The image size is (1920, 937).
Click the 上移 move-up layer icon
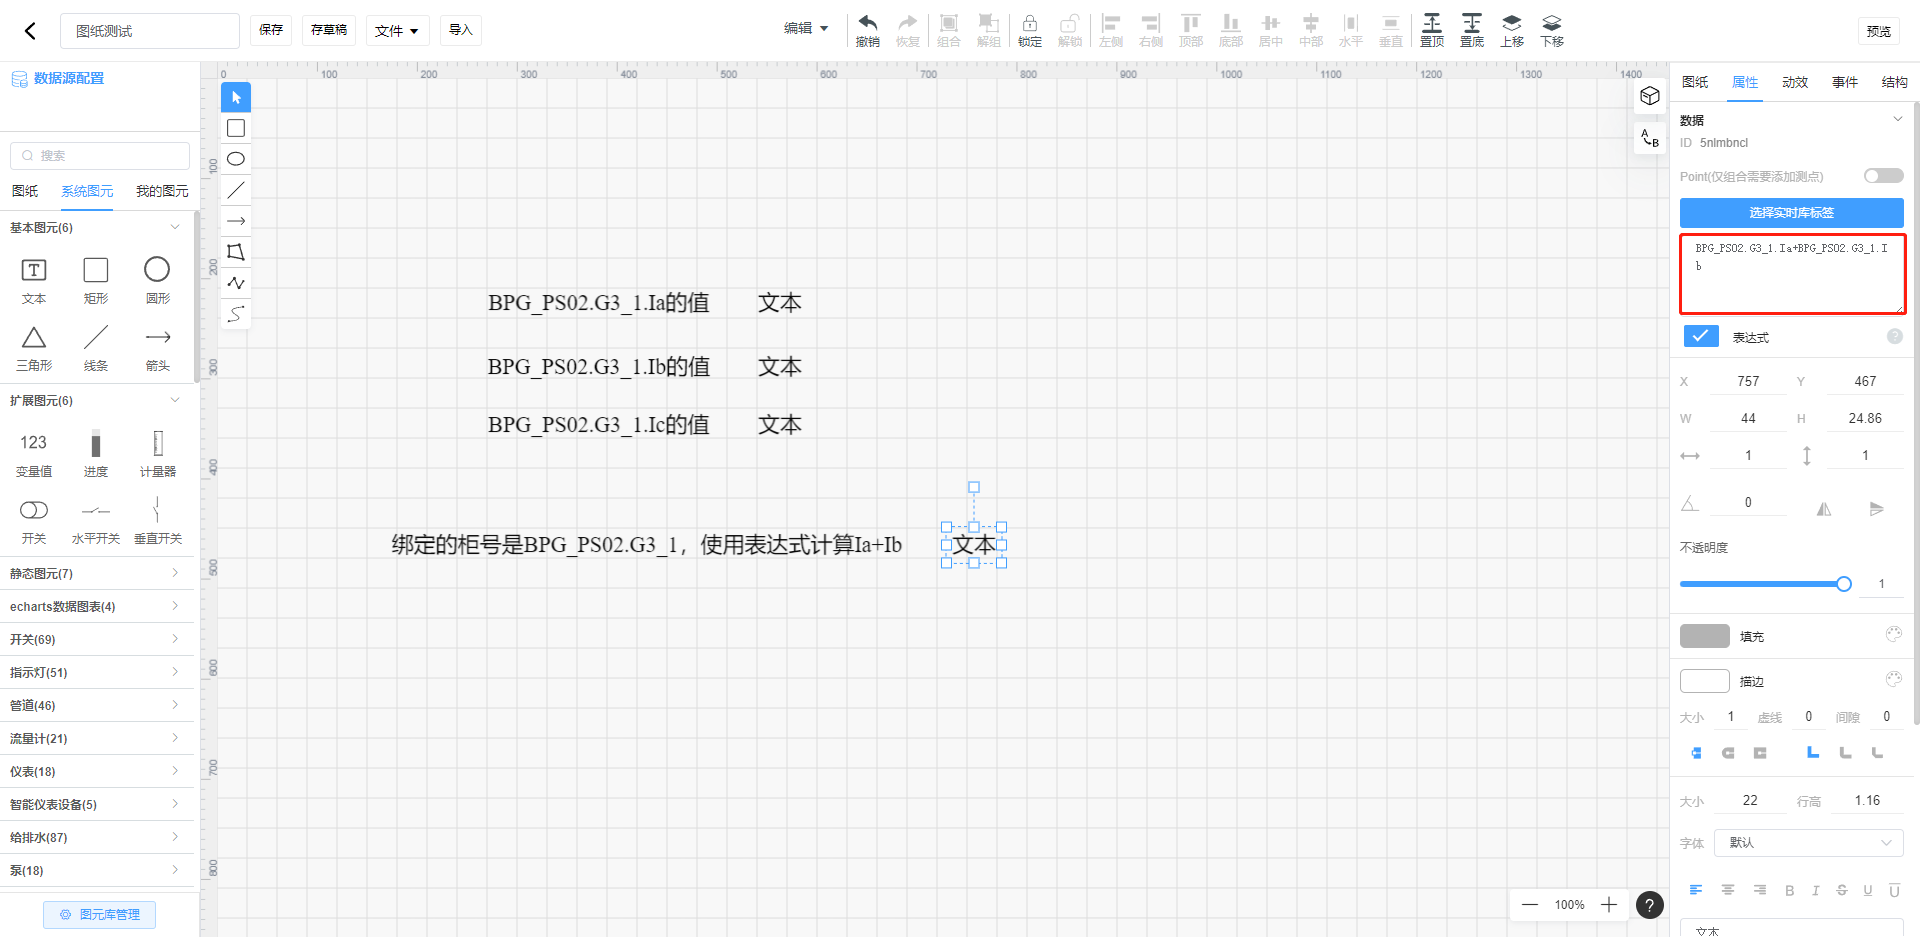(x=1512, y=30)
